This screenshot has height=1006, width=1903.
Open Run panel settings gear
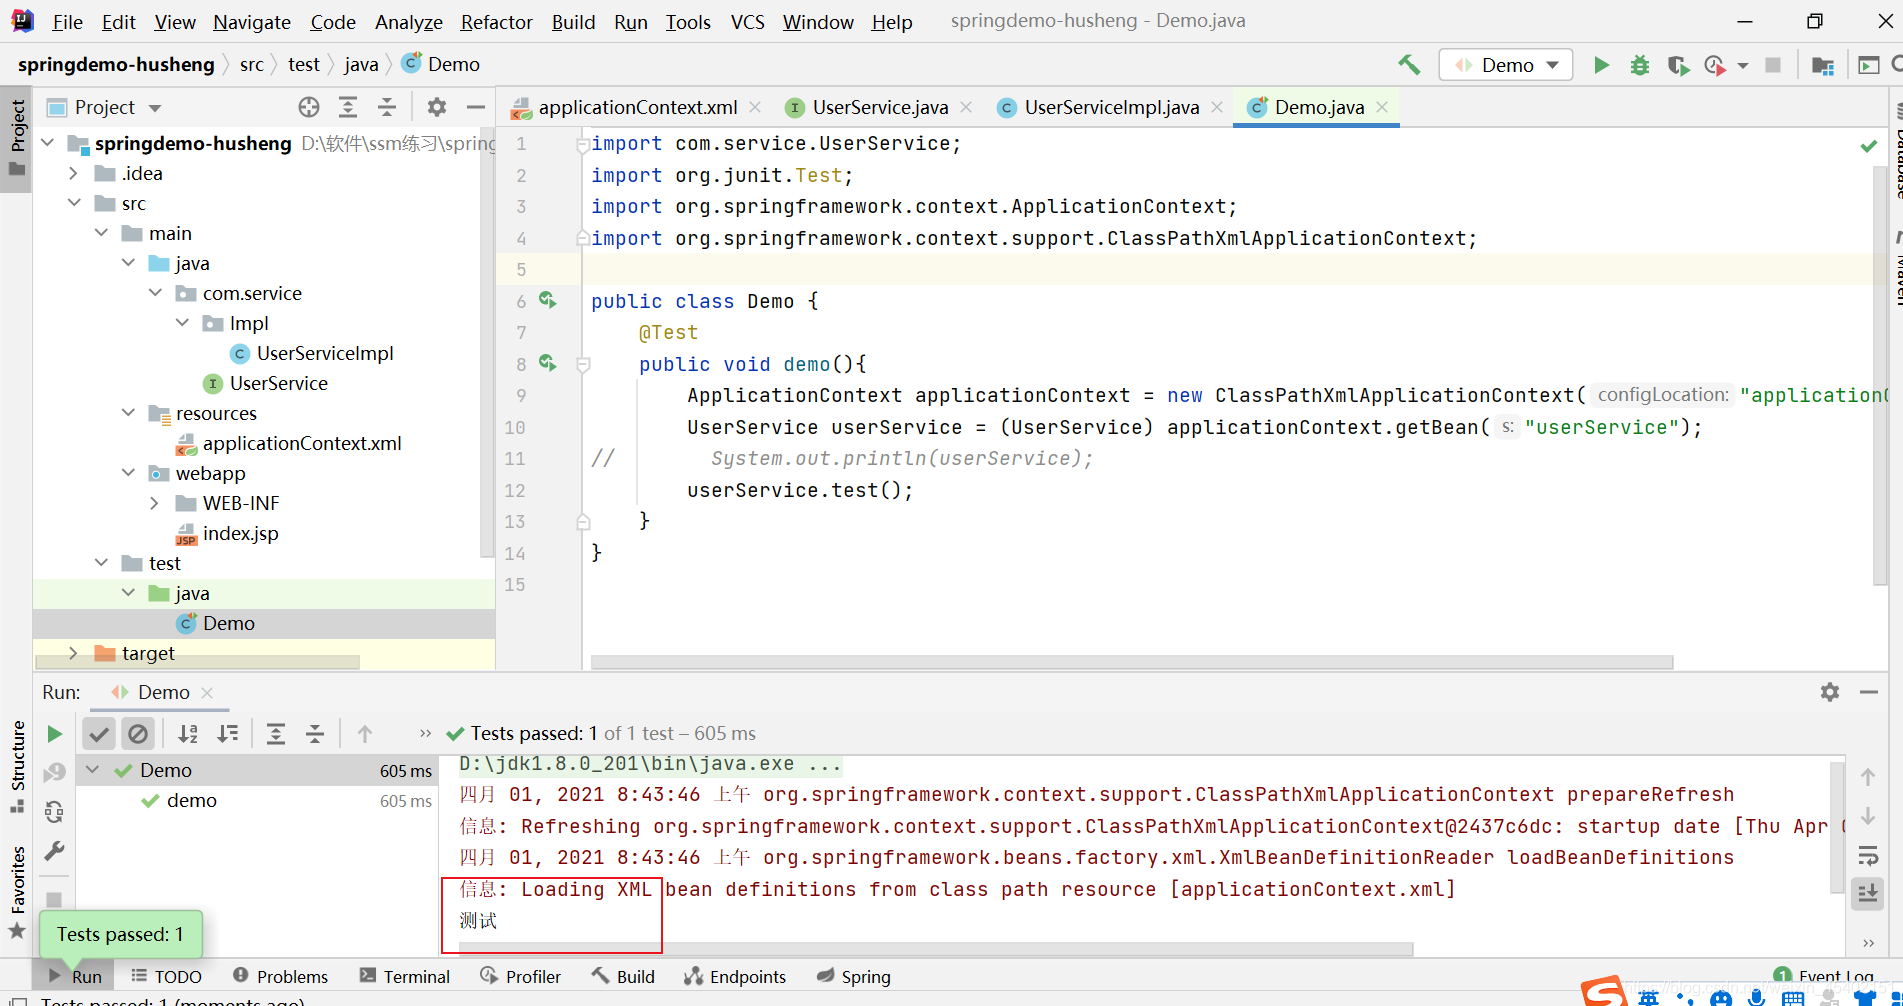pos(1830,692)
